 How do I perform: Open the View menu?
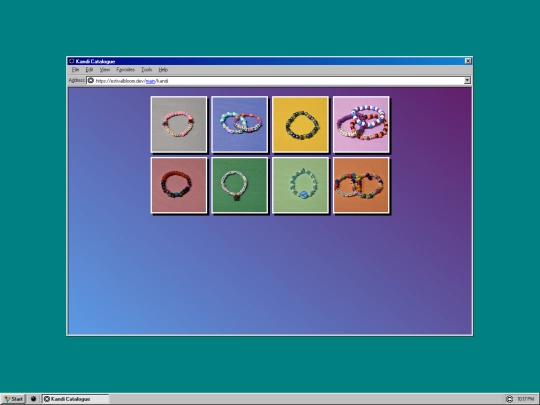click(x=105, y=70)
